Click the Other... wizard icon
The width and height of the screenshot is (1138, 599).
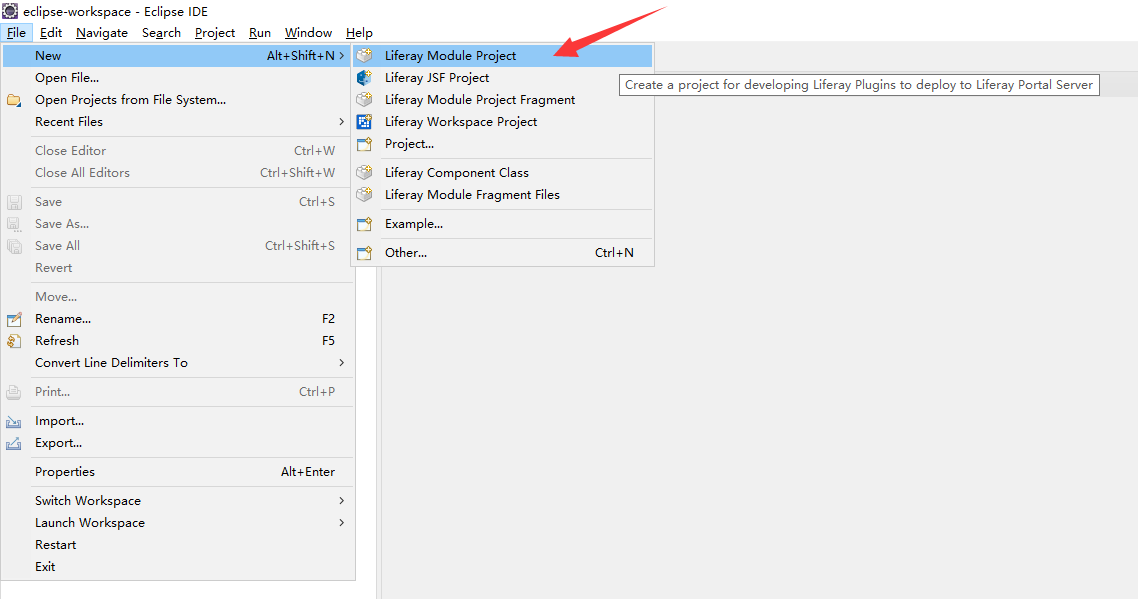coord(364,253)
